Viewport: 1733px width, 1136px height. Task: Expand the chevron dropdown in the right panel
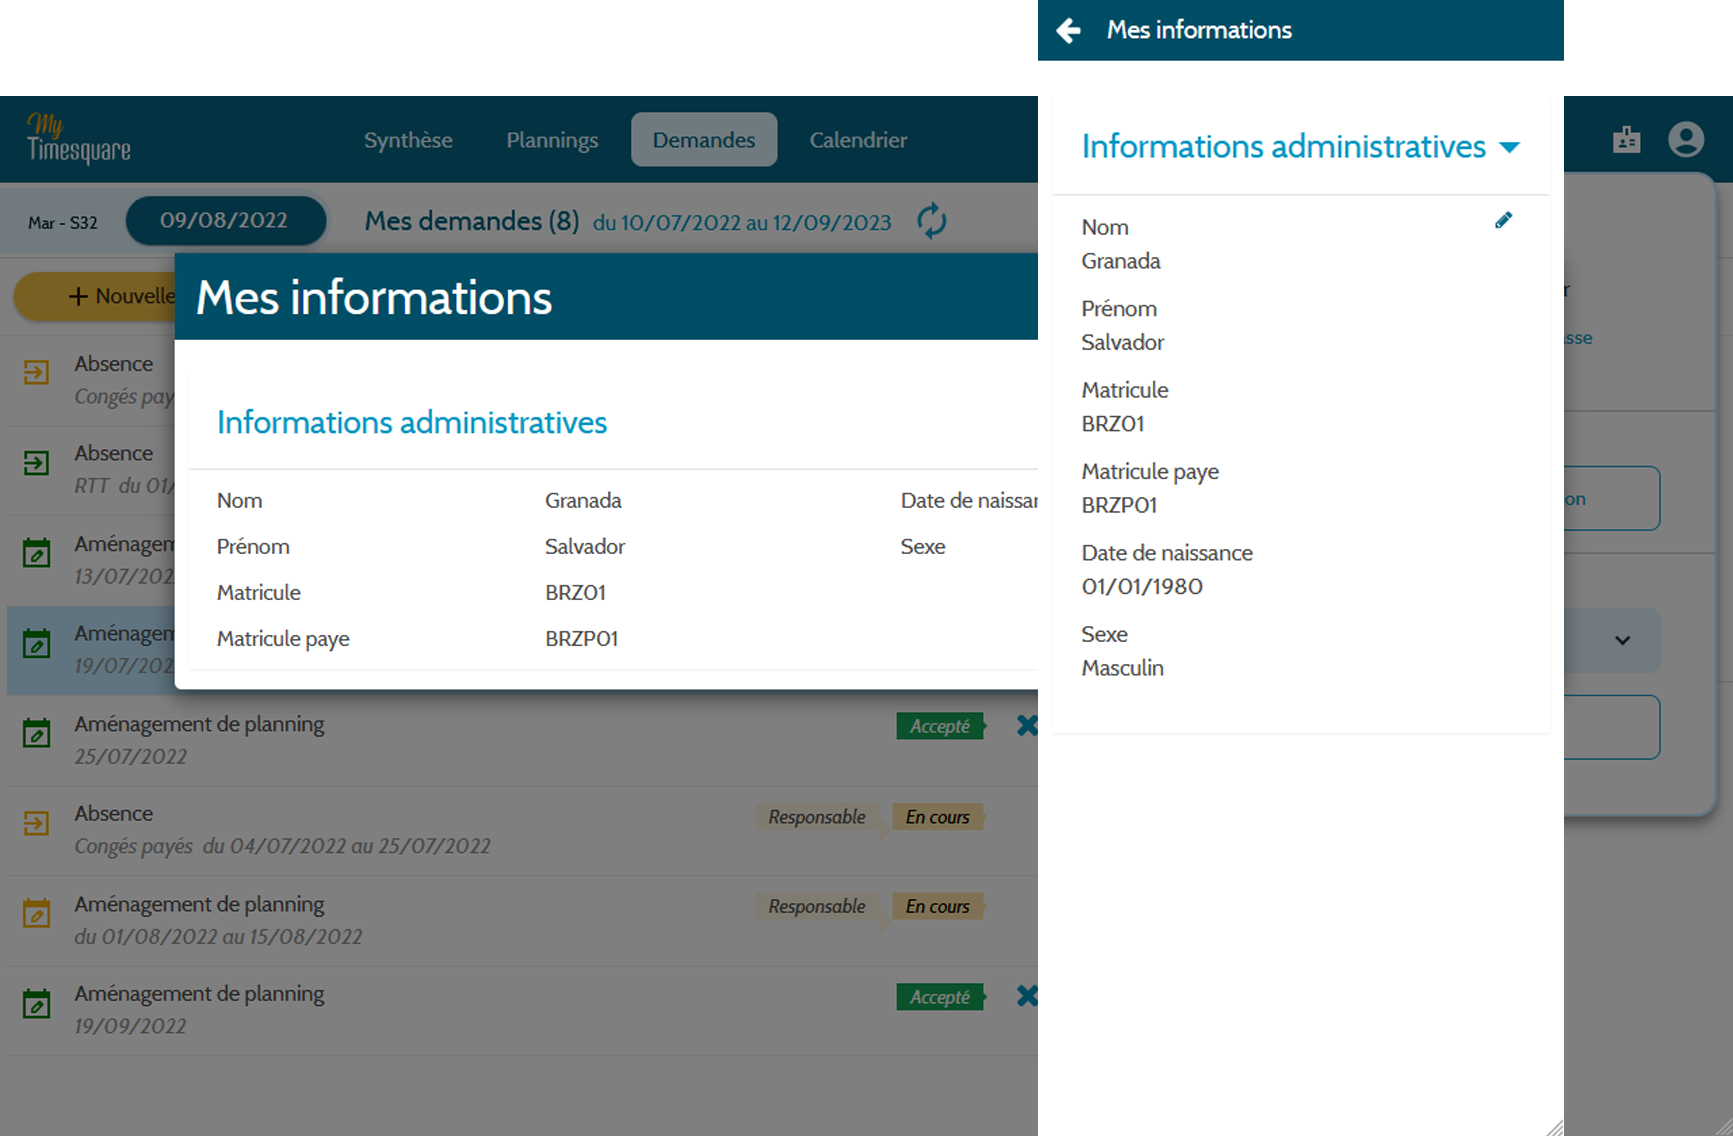[x=1622, y=641]
